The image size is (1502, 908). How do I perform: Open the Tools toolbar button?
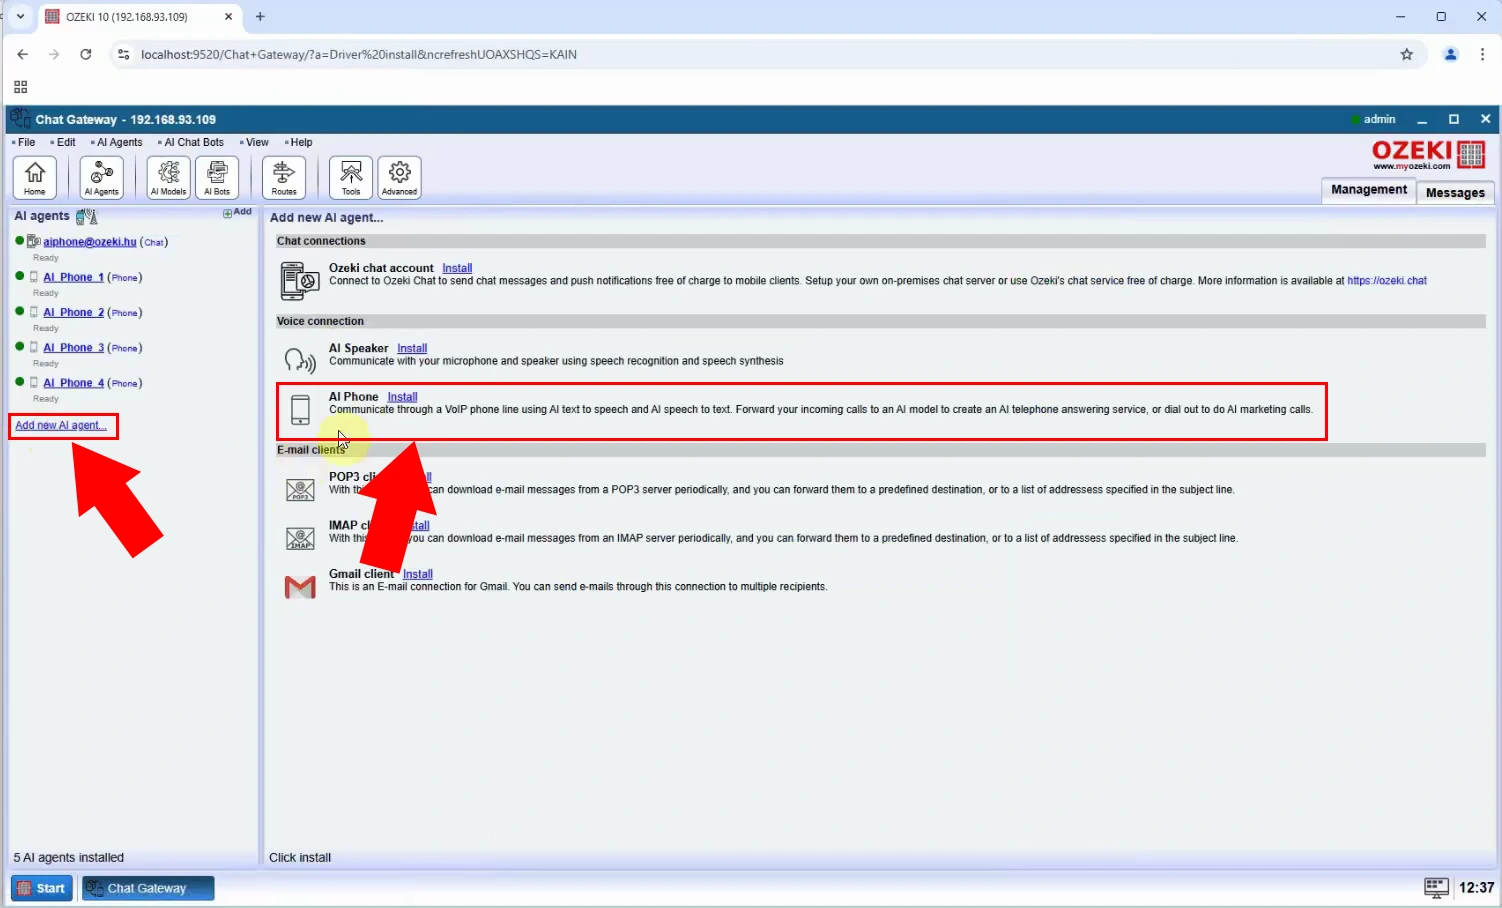351,177
